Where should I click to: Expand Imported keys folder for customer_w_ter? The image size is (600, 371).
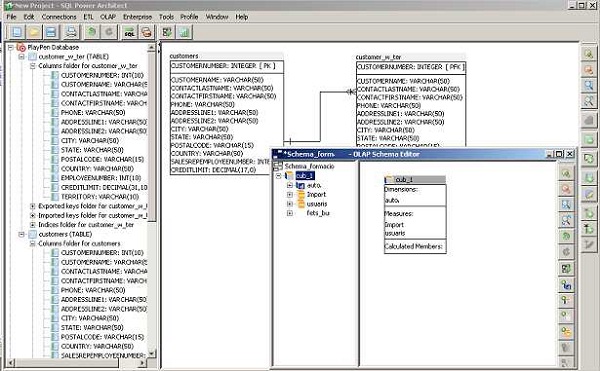[x=33, y=216]
